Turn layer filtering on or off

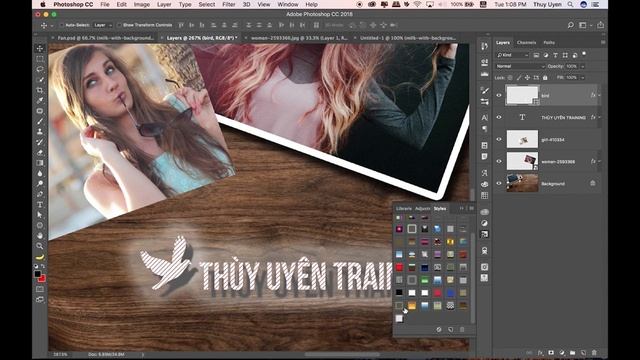click(584, 54)
